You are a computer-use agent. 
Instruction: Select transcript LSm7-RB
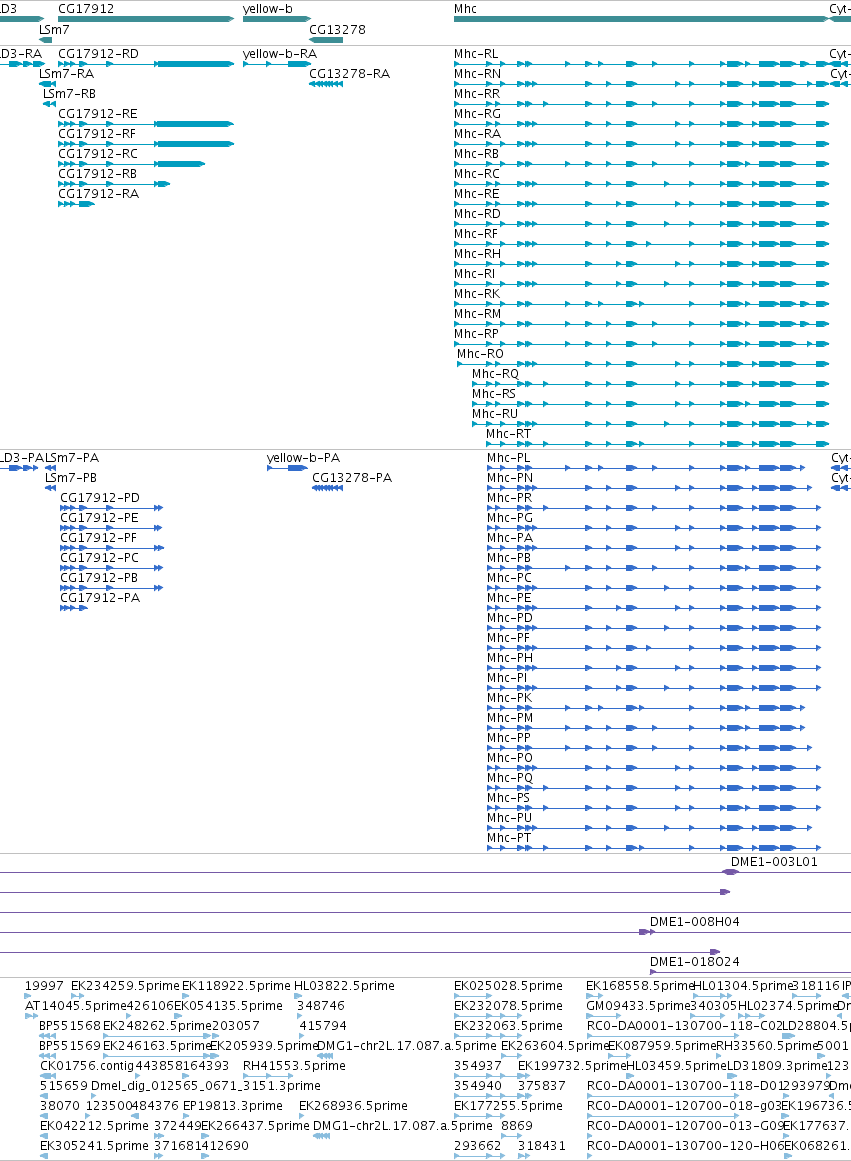[69, 94]
